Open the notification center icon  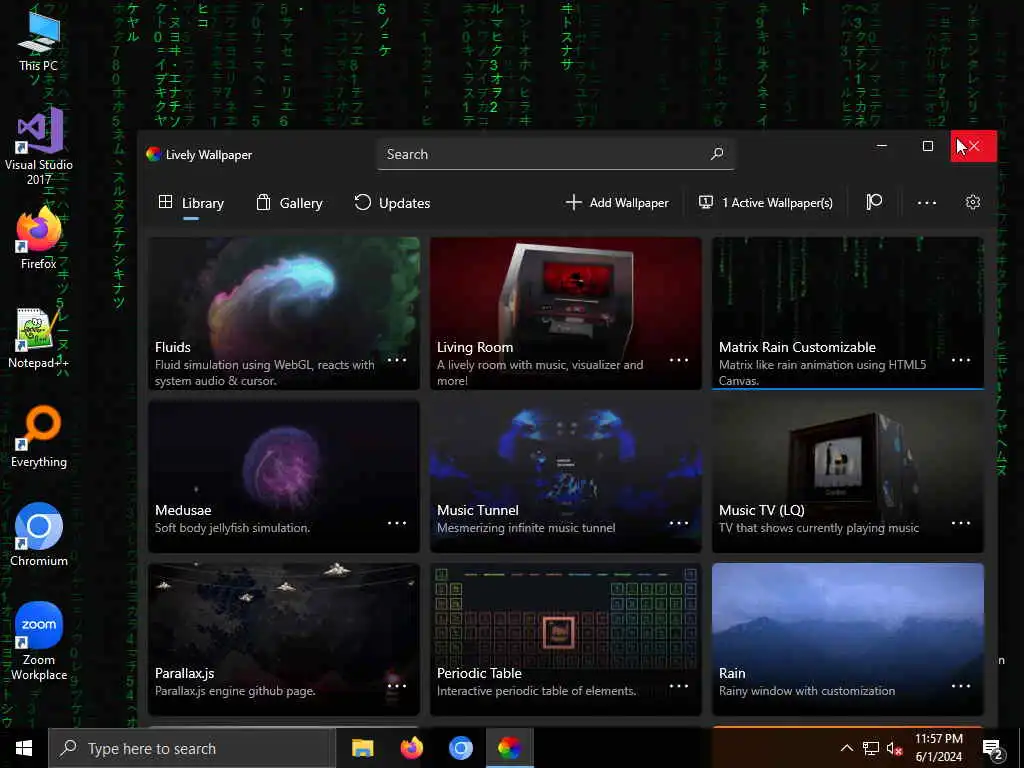[993, 749]
